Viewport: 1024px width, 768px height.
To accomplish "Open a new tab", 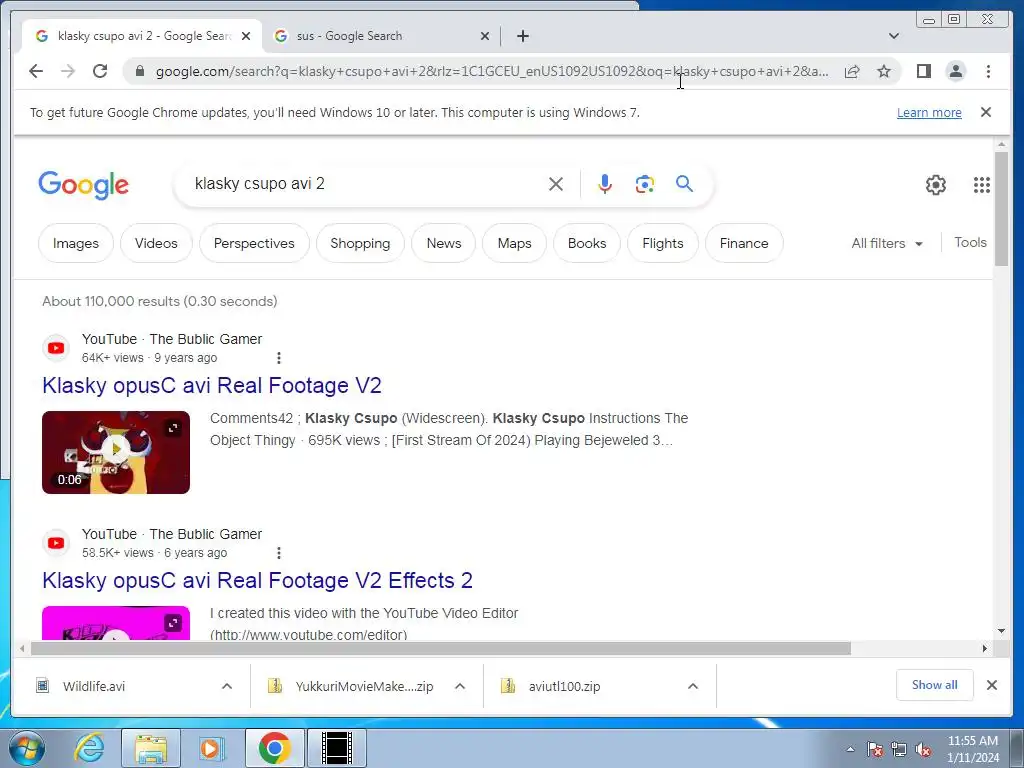I will pos(522,36).
